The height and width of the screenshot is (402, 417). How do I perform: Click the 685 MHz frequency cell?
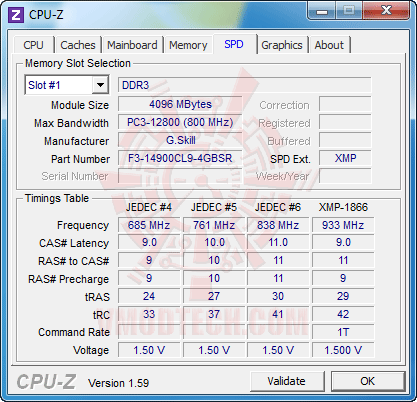(x=149, y=225)
